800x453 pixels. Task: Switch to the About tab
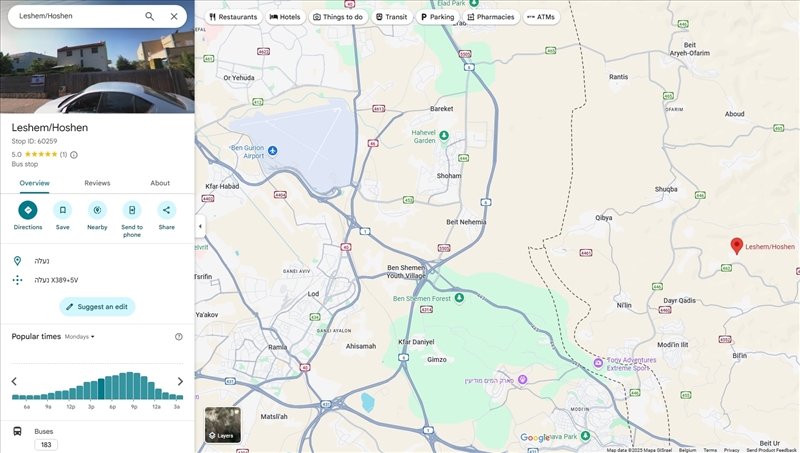point(160,183)
